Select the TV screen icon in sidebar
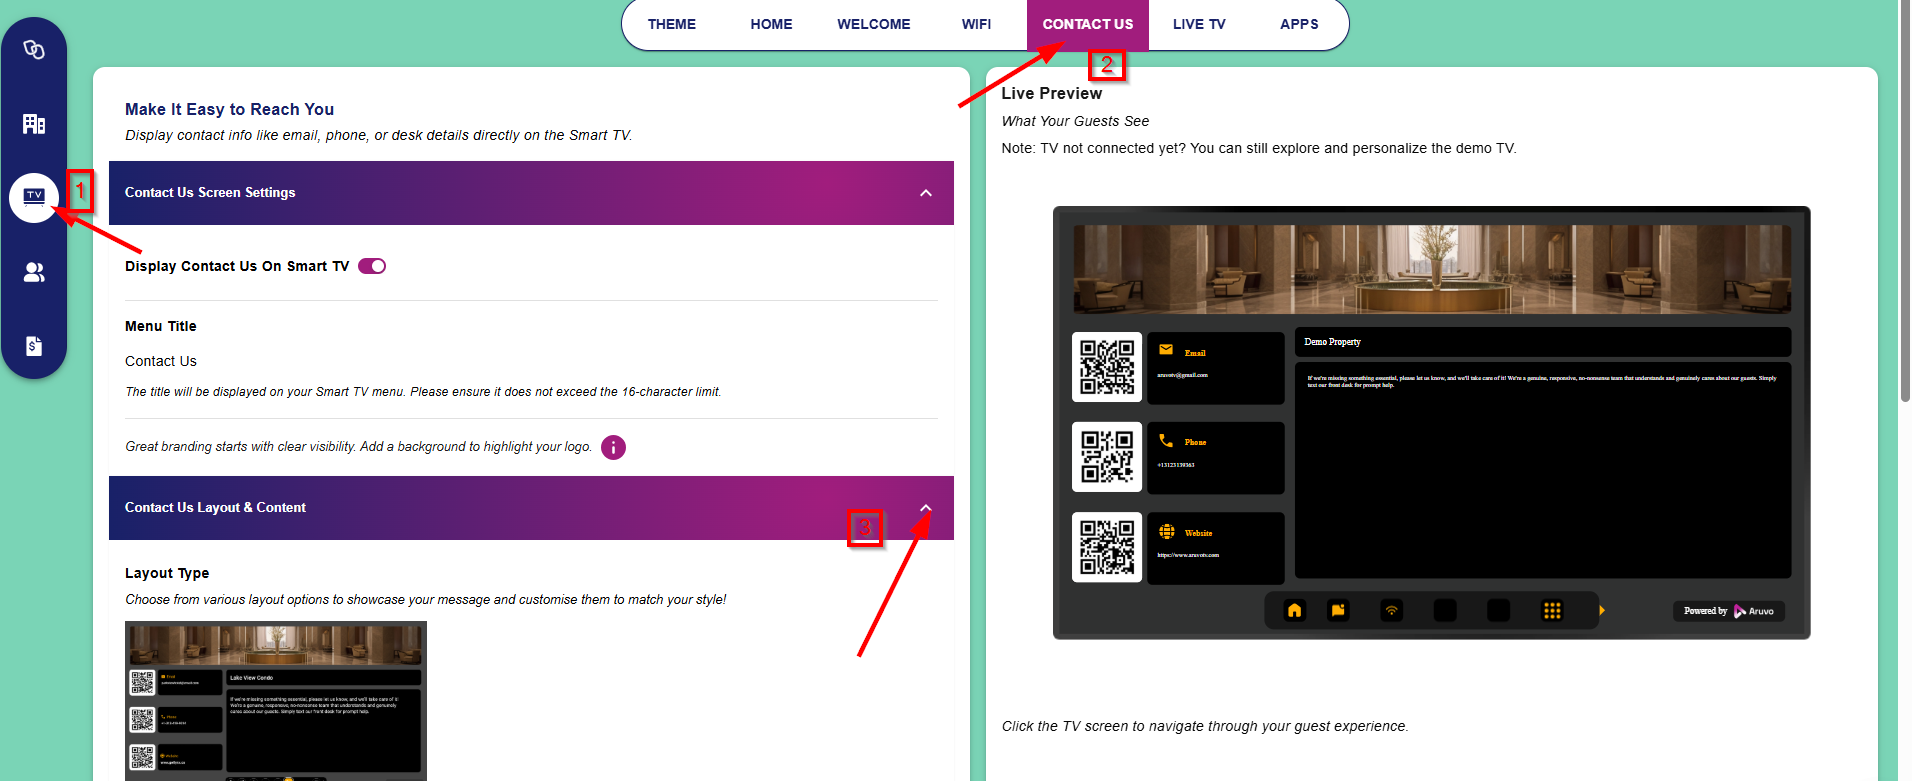 [34, 197]
